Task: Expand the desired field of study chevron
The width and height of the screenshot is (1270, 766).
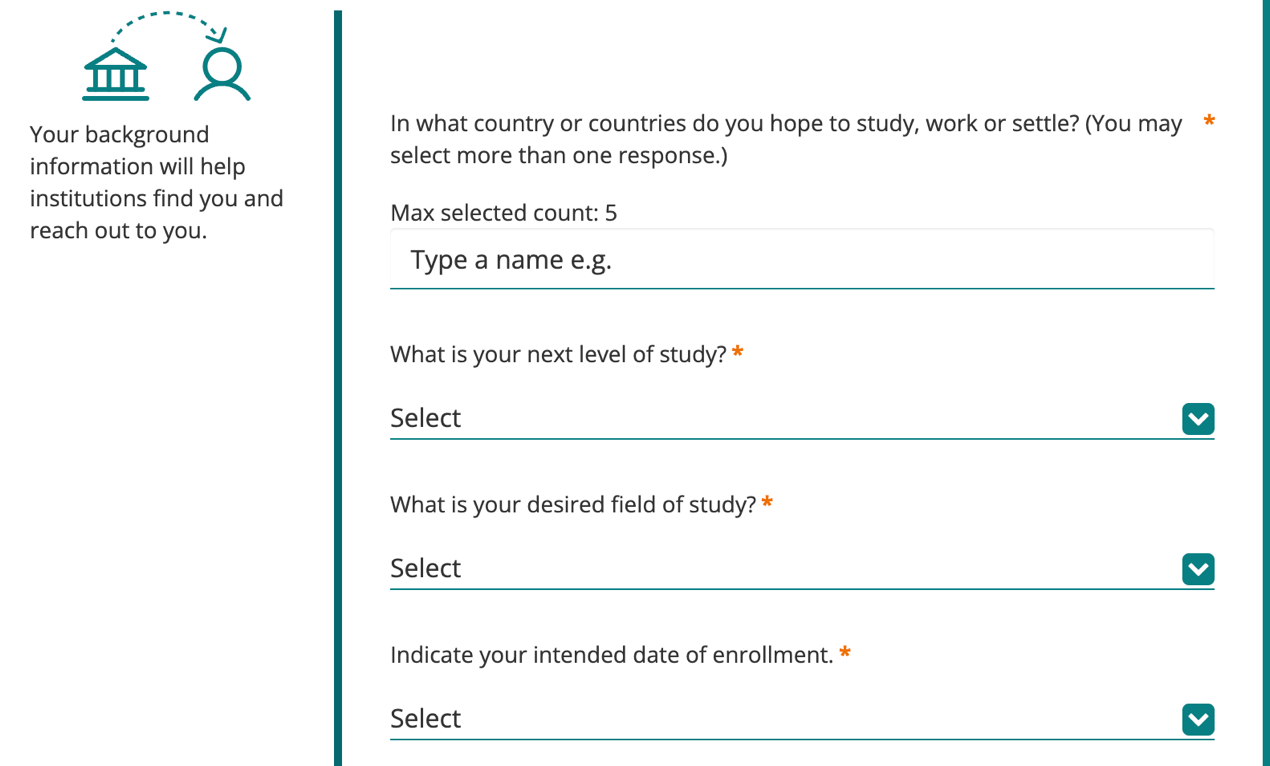Action: pos(1197,569)
